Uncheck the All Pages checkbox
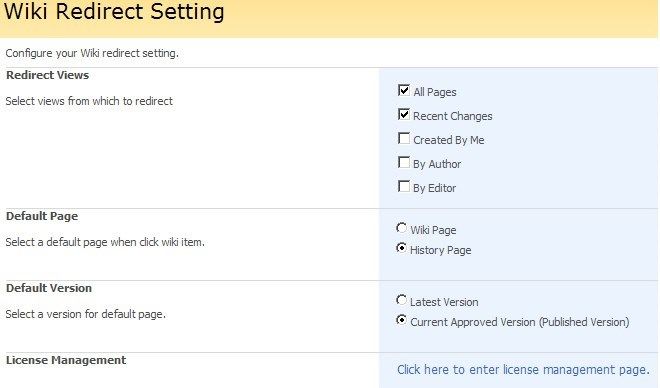The image size is (660, 388). click(404, 90)
